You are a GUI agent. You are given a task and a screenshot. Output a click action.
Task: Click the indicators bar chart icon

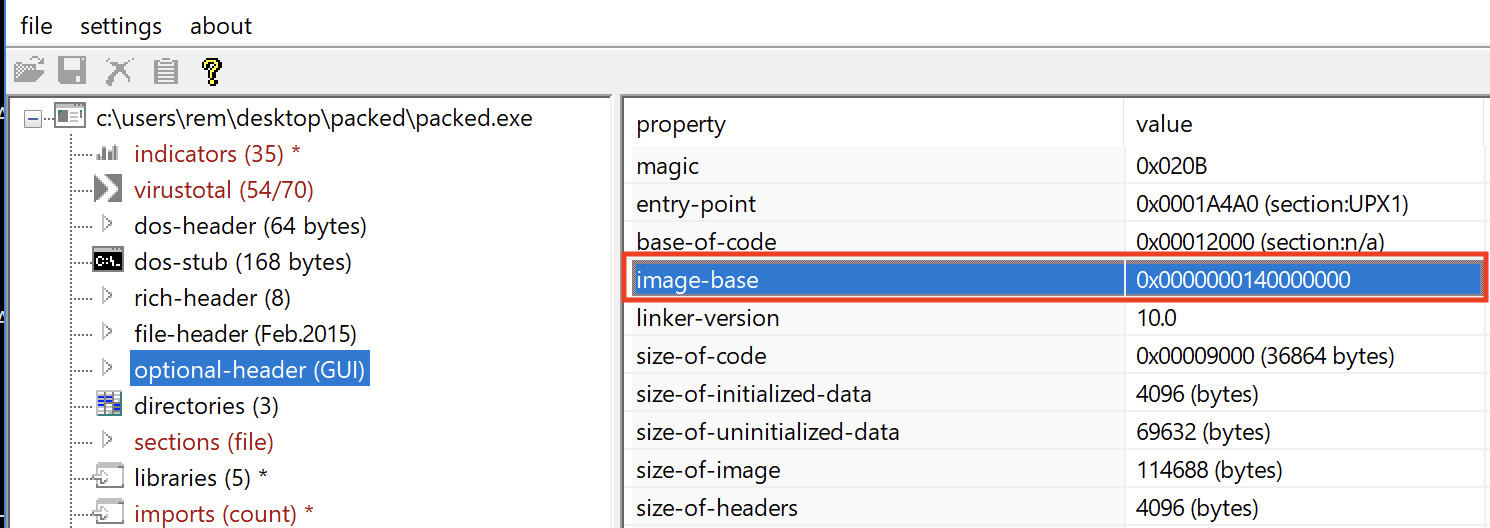(108, 153)
